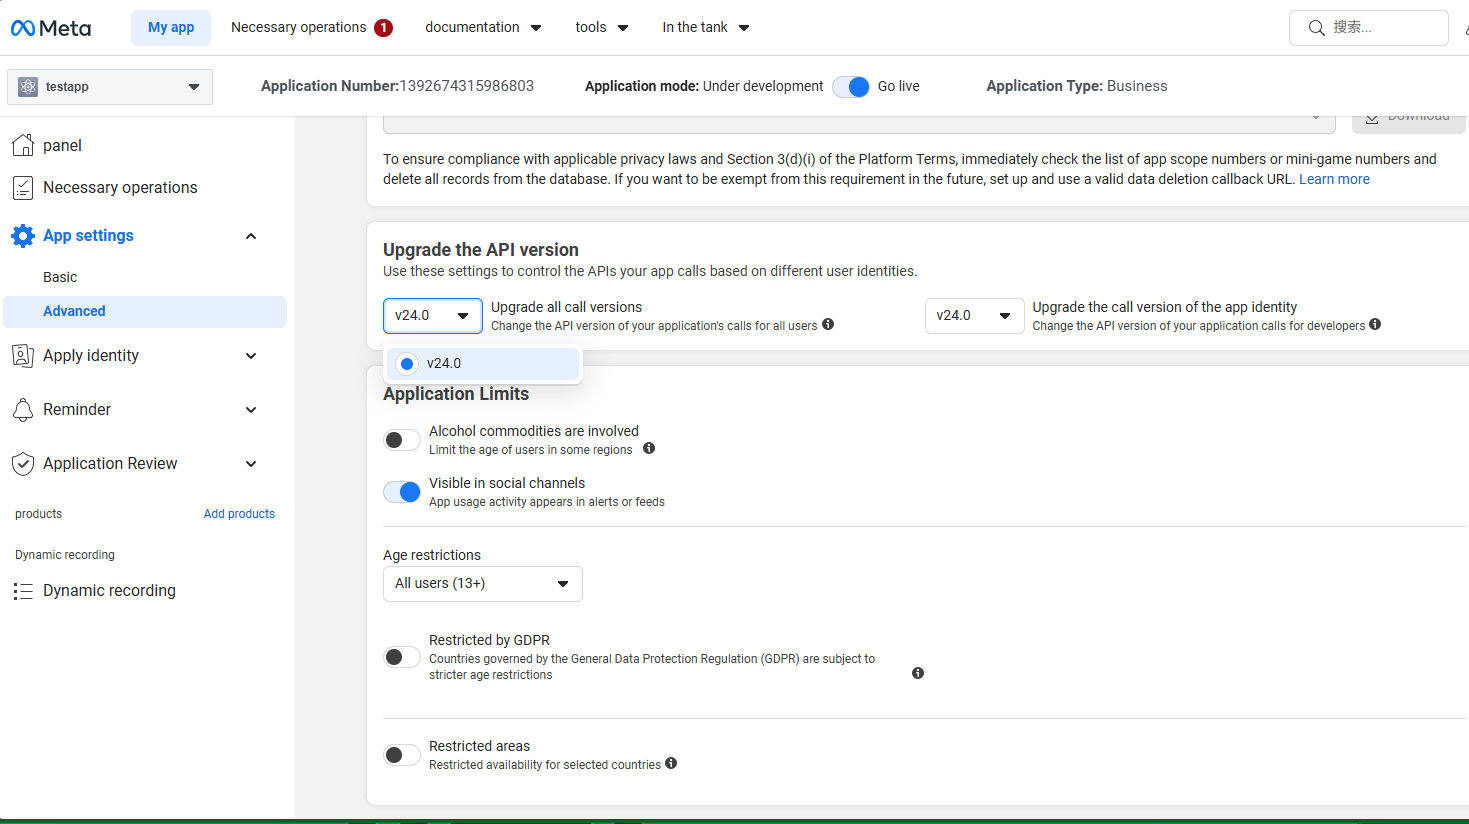Open the My app tab
The width and height of the screenshot is (1469, 824).
pyautogui.click(x=171, y=28)
